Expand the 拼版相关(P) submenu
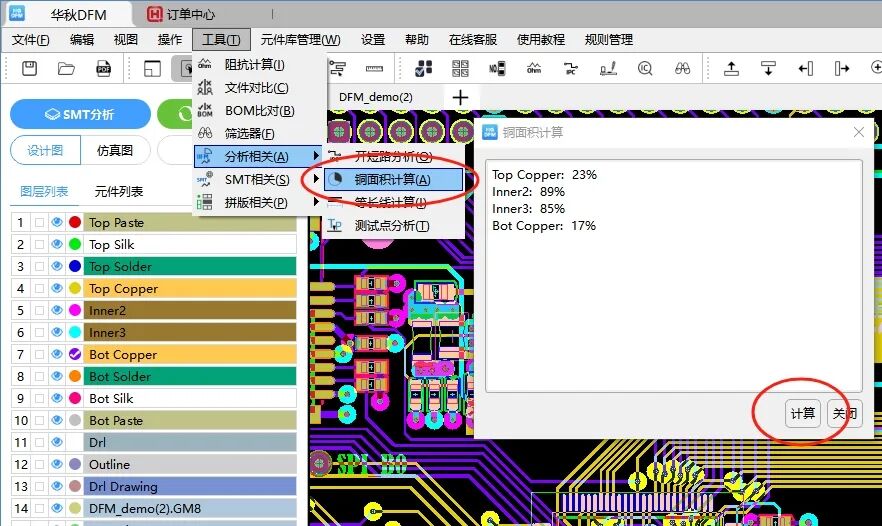 (x=257, y=202)
